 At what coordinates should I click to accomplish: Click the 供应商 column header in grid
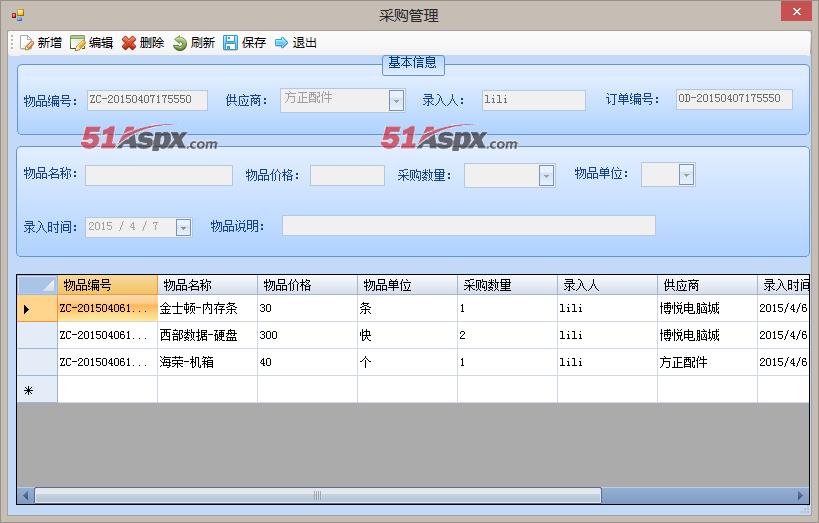click(707, 285)
